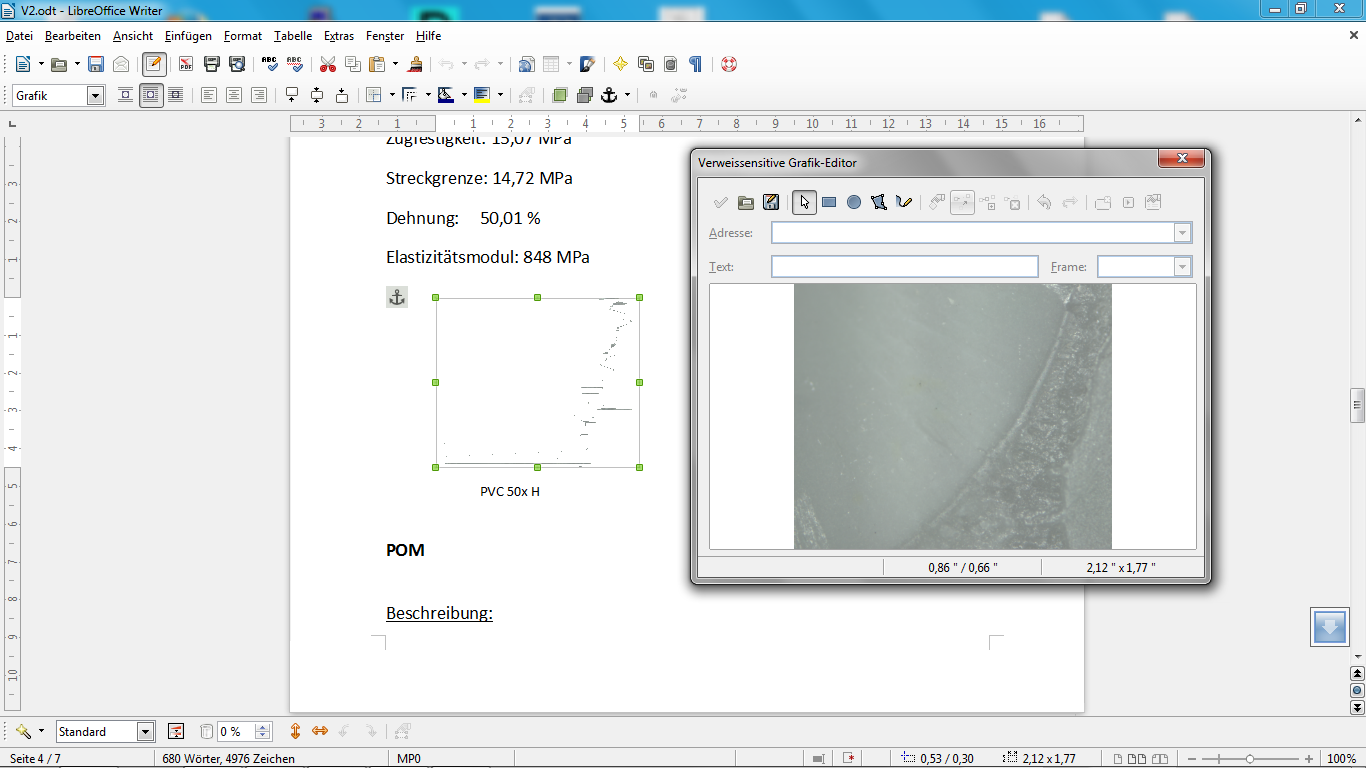Enable wrap through for the image
The image size is (1366, 768).
click(176, 96)
